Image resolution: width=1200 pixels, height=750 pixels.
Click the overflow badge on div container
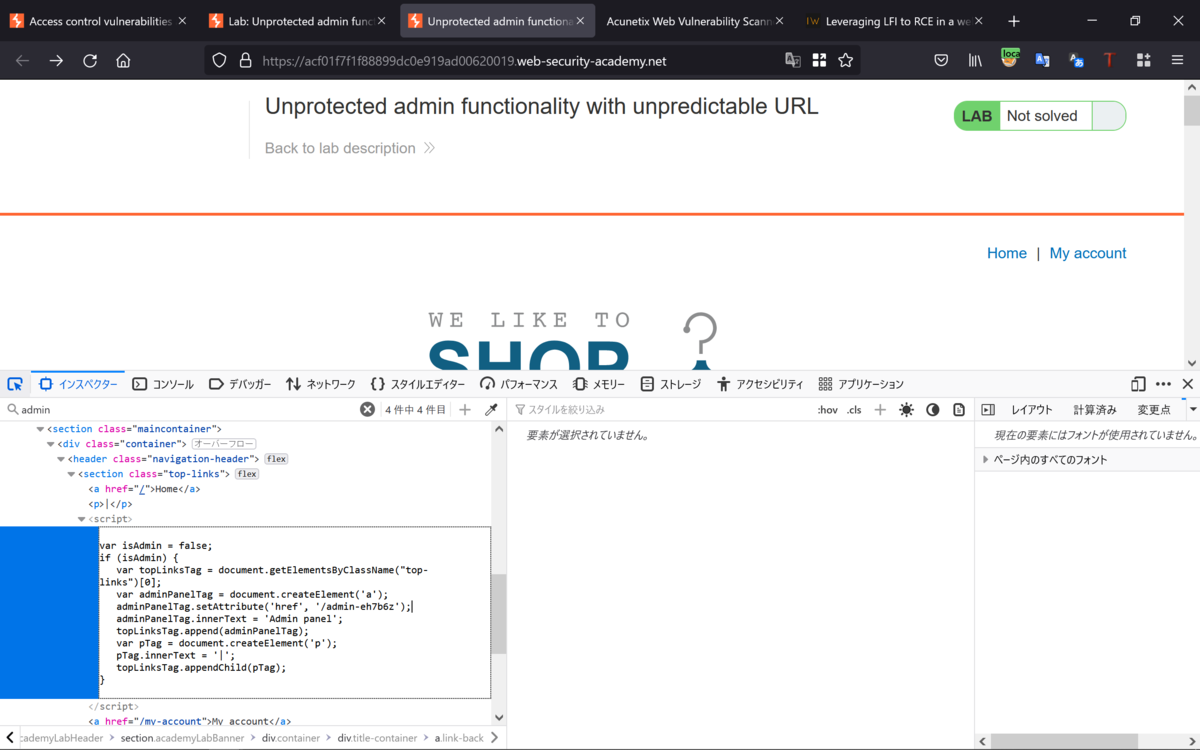(x=224, y=444)
